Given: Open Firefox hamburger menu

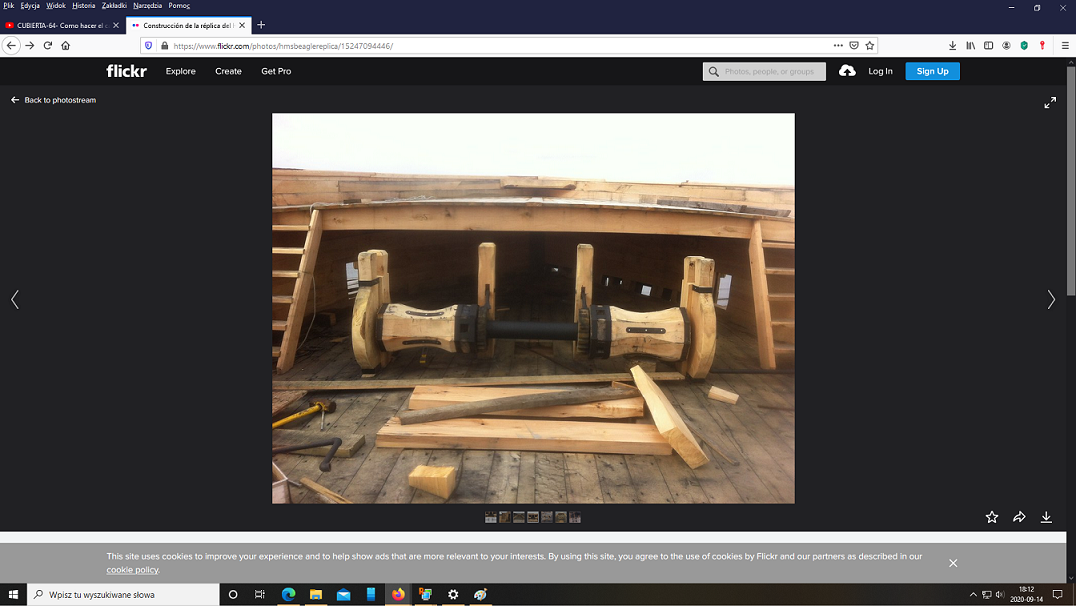Looking at the screenshot, I should pos(1065,45).
